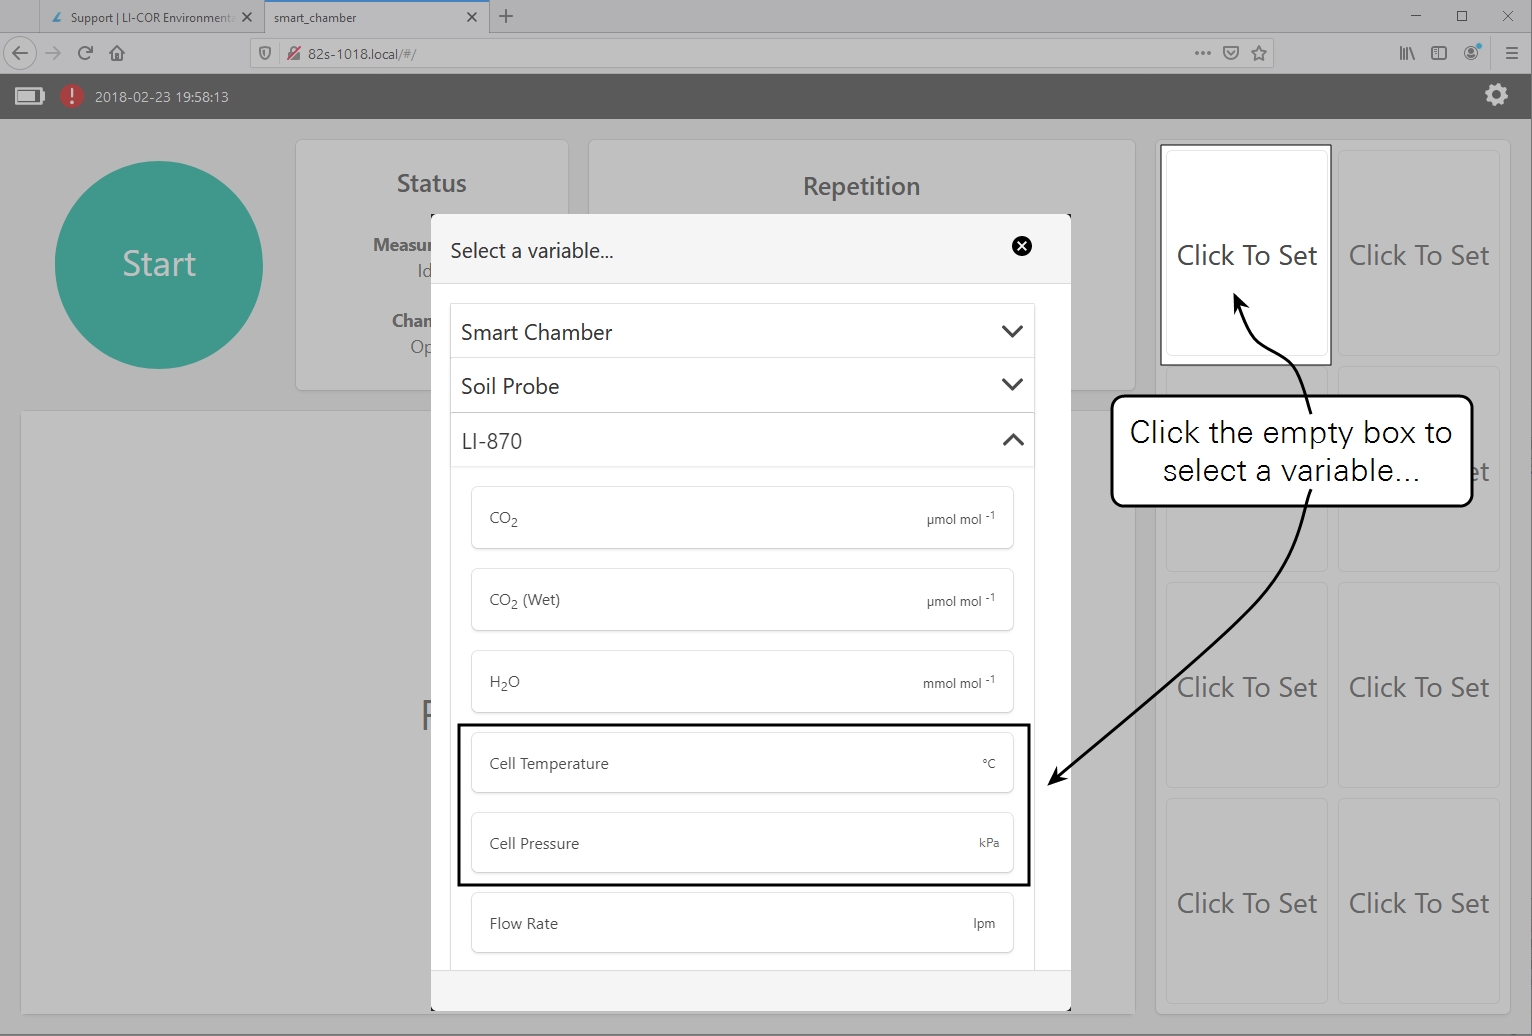This screenshot has height=1036, width=1532.
Task: Choose the Cell Temperature variable
Action: 741,763
